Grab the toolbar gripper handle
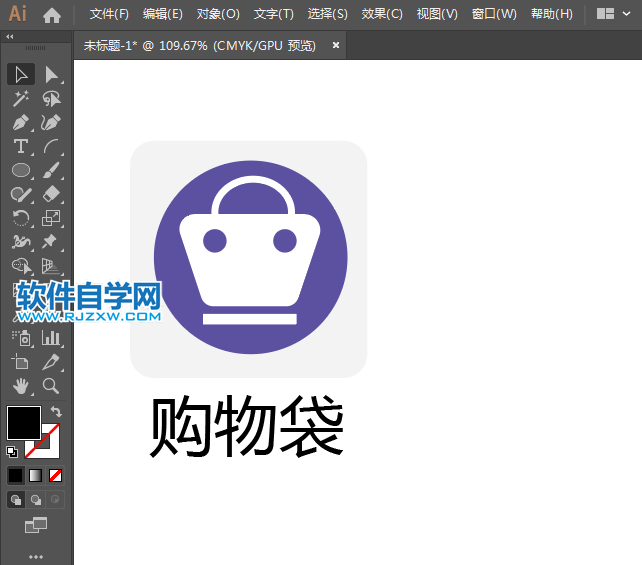Image resolution: width=642 pixels, height=565 pixels. (x=36, y=48)
